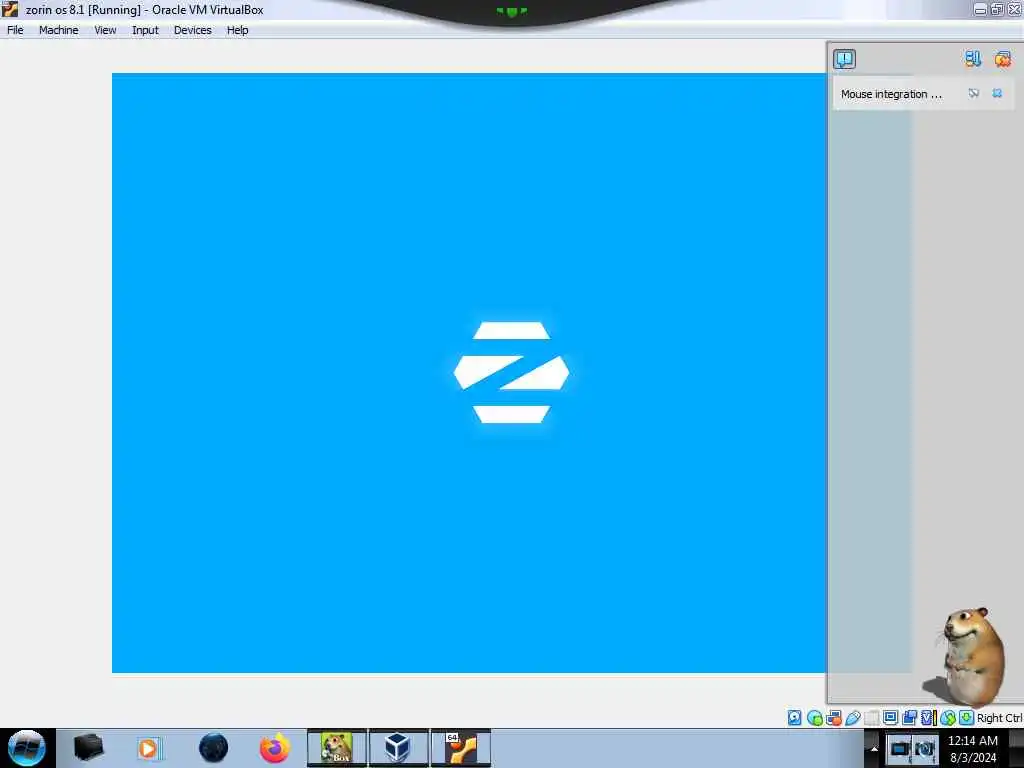The width and height of the screenshot is (1024, 768).
Task: Switch to the hamster Box taskbar app
Action: click(336, 748)
